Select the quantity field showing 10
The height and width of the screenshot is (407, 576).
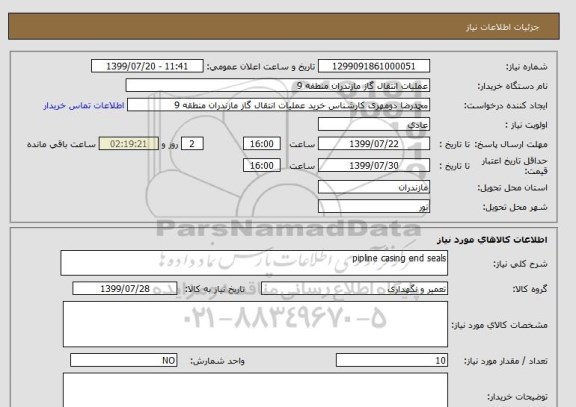392,360
